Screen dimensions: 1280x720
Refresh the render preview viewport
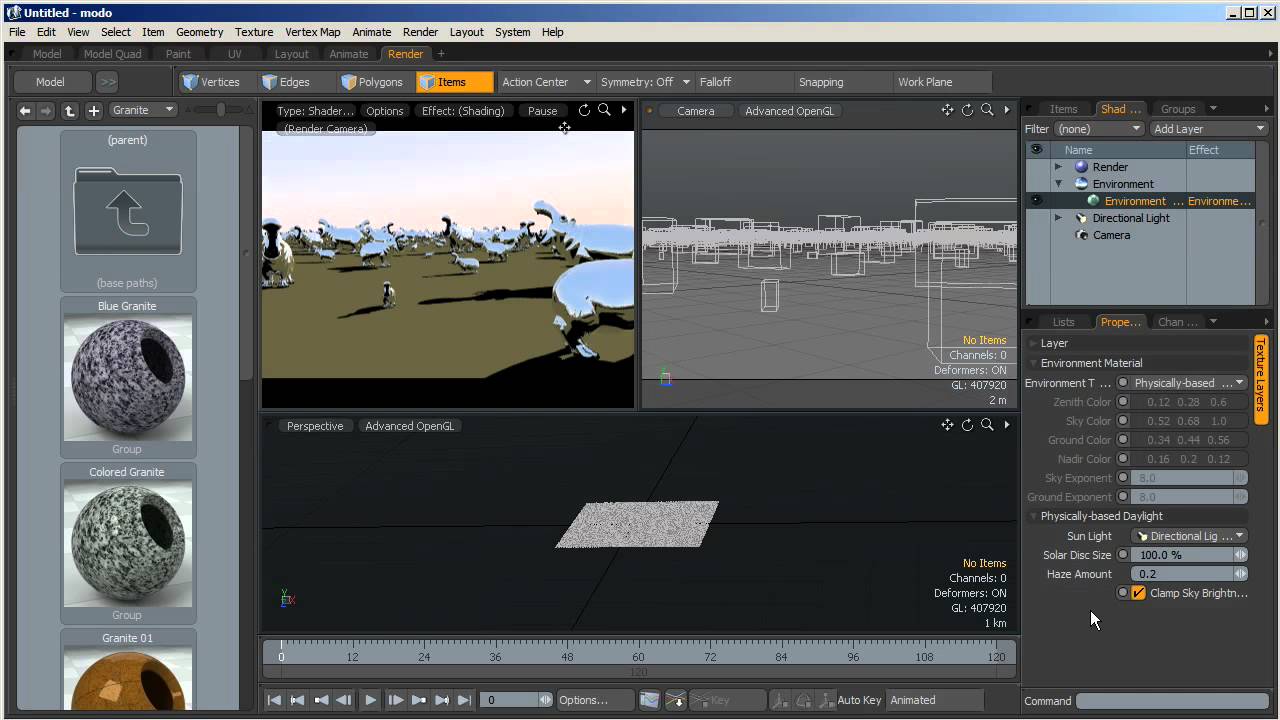(x=584, y=110)
